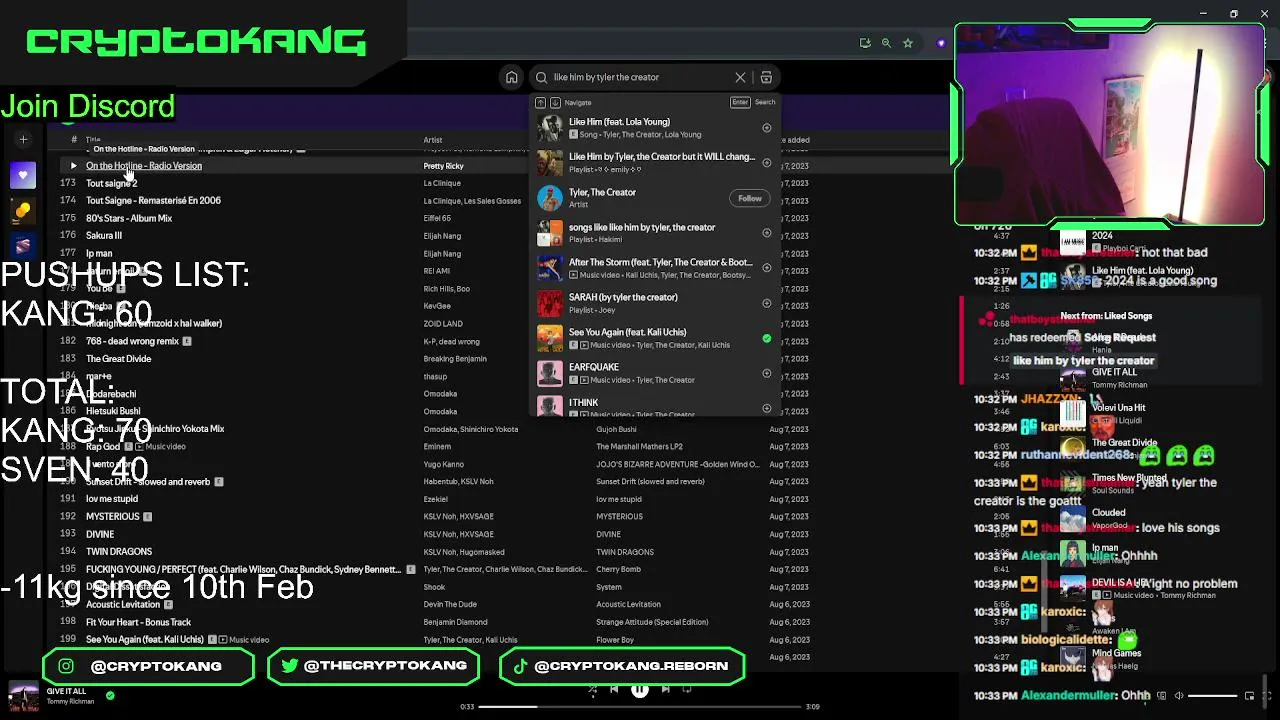Viewport: 1280px width, 720px height.
Task: Skip to next track
Action: click(665, 688)
